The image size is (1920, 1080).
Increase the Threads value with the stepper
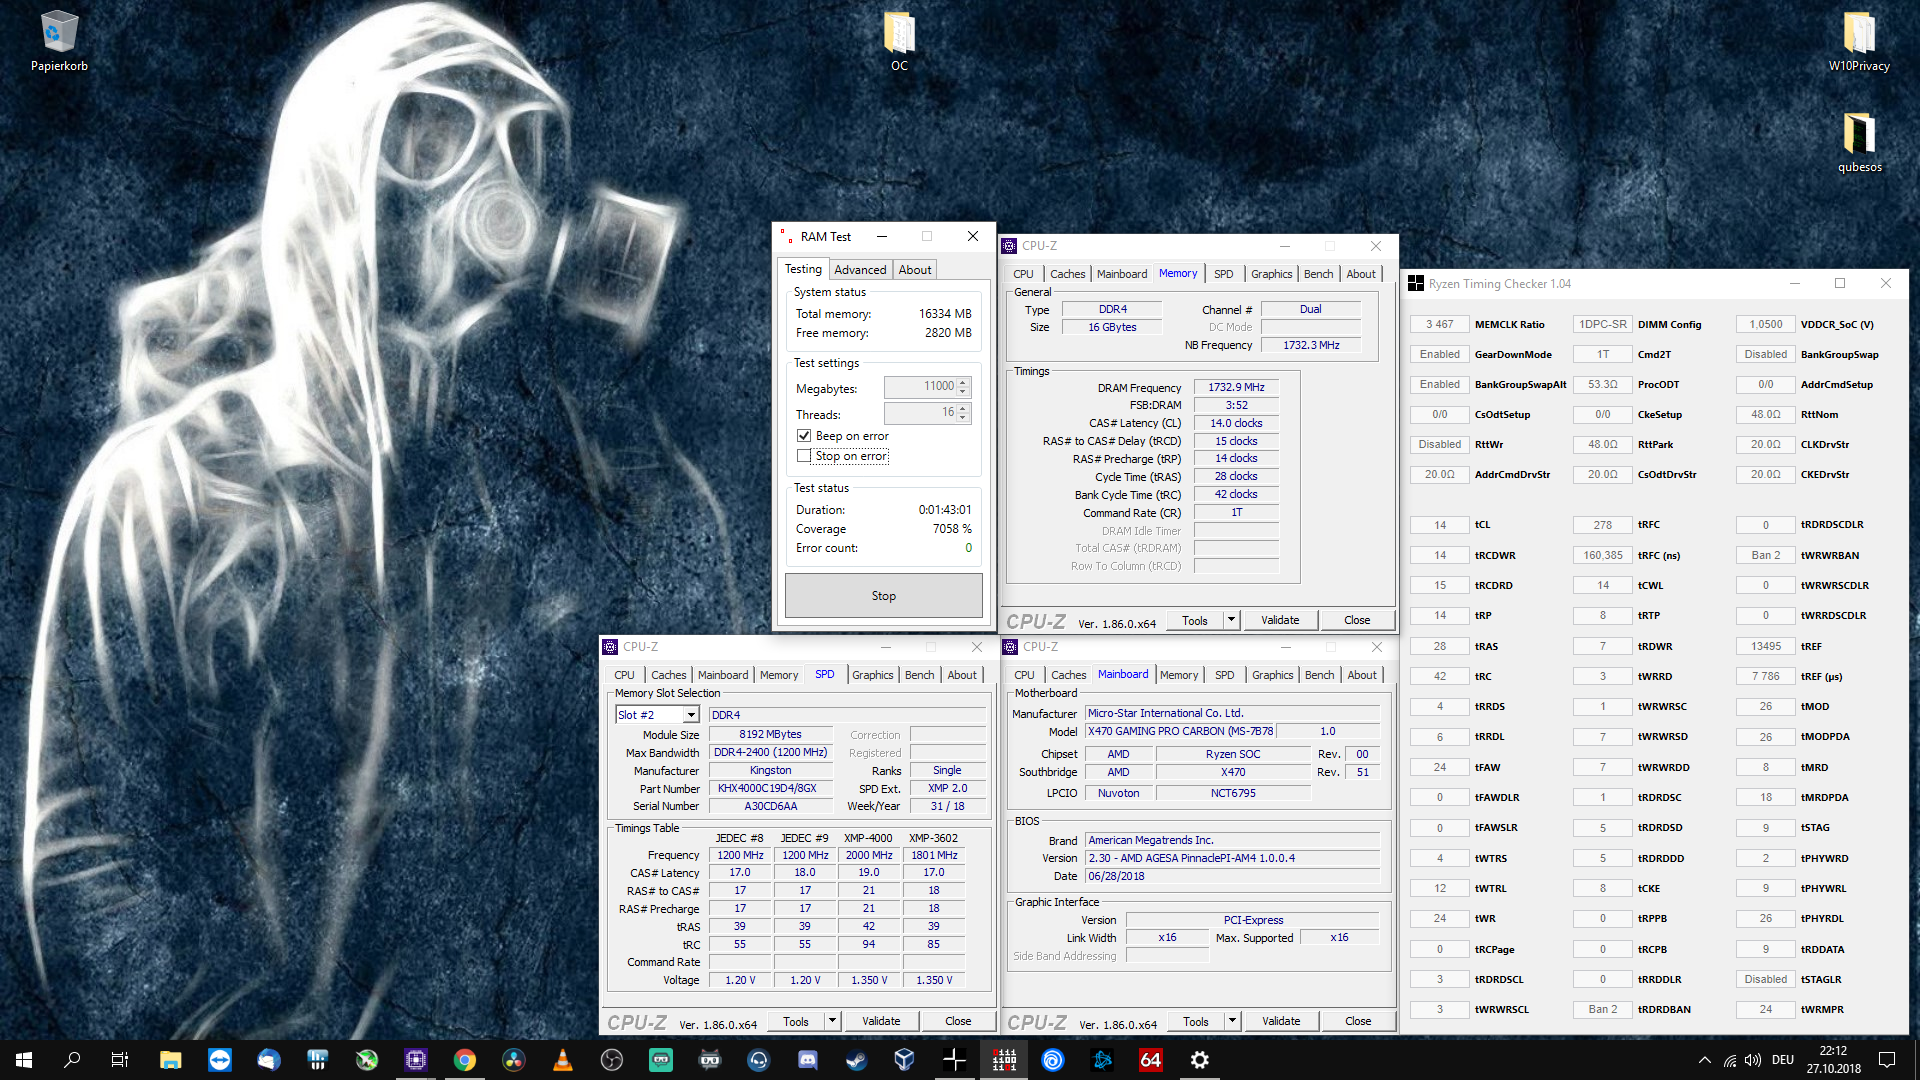click(963, 408)
